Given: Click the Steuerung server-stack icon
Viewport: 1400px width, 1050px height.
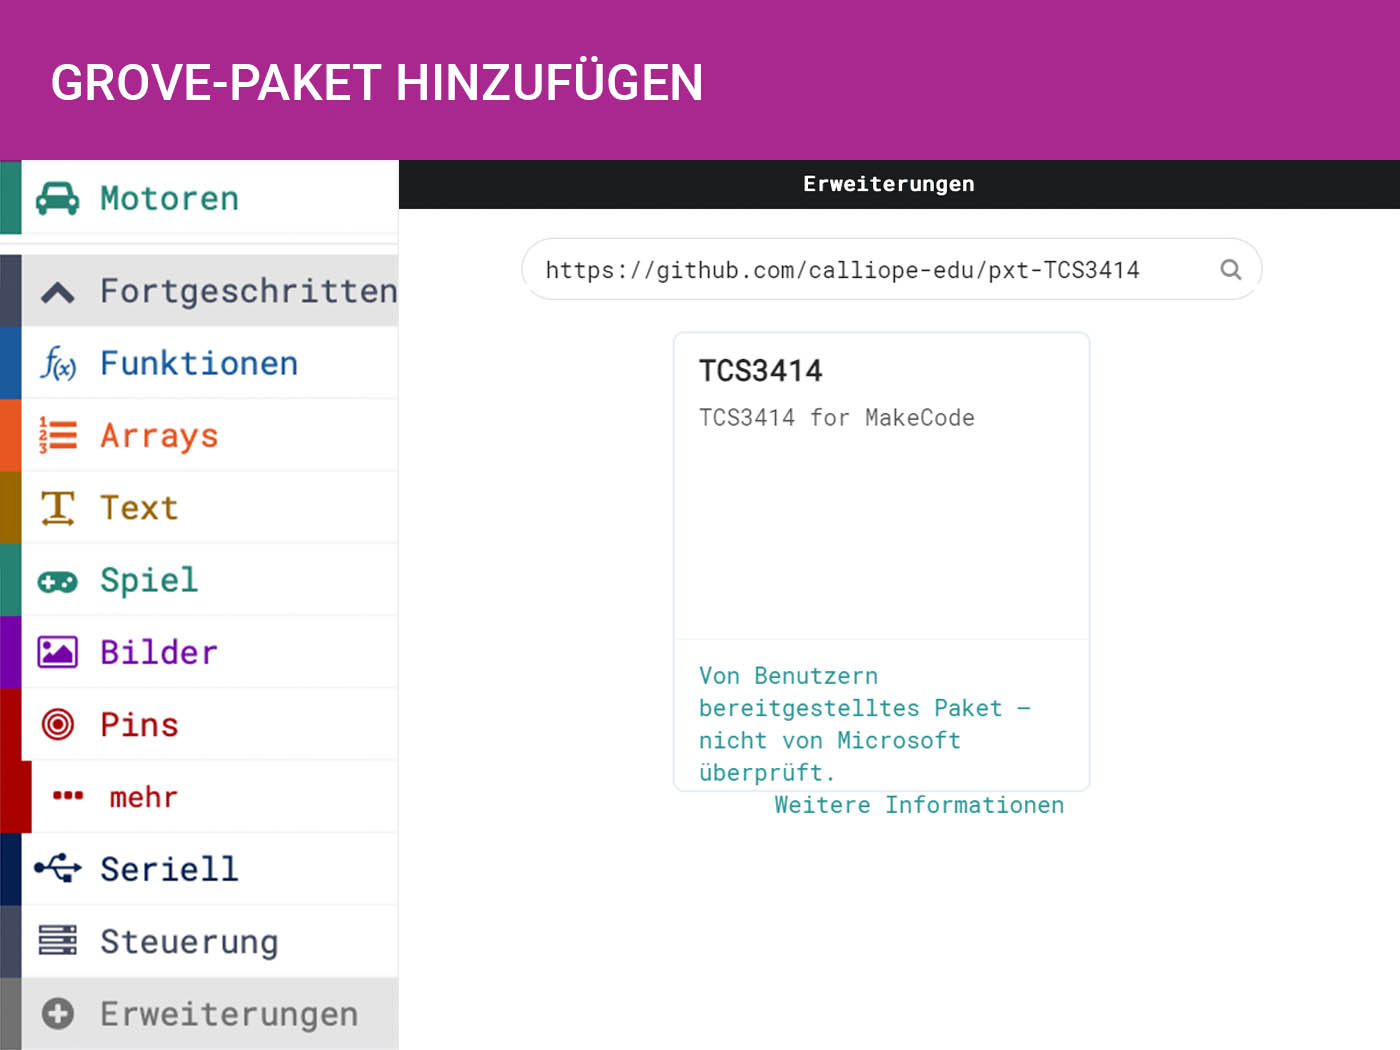Looking at the screenshot, I should pyautogui.click(x=58, y=941).
